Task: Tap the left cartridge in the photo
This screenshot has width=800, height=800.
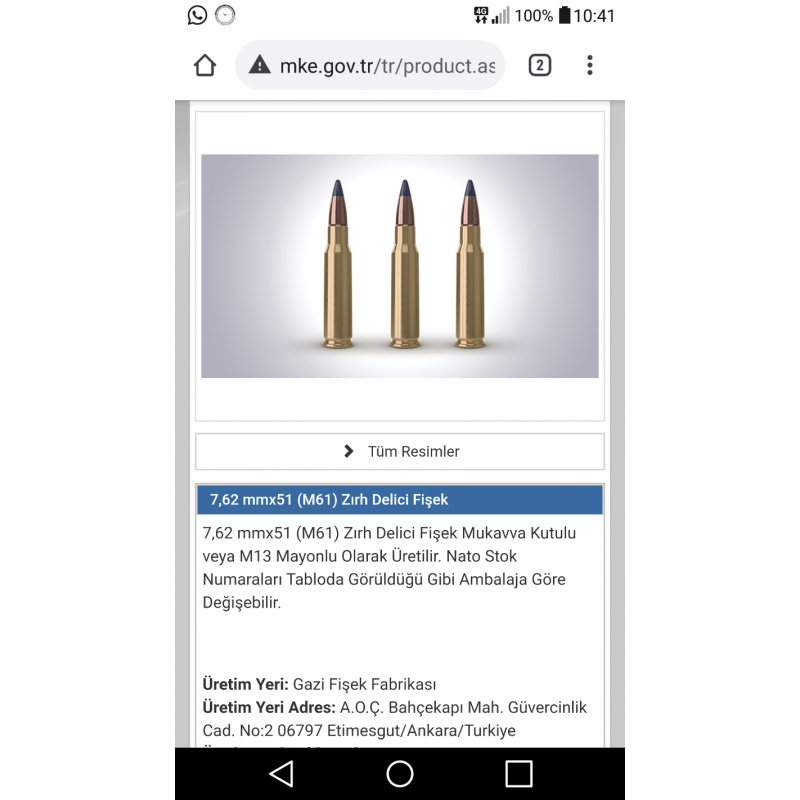Action: 338,264
